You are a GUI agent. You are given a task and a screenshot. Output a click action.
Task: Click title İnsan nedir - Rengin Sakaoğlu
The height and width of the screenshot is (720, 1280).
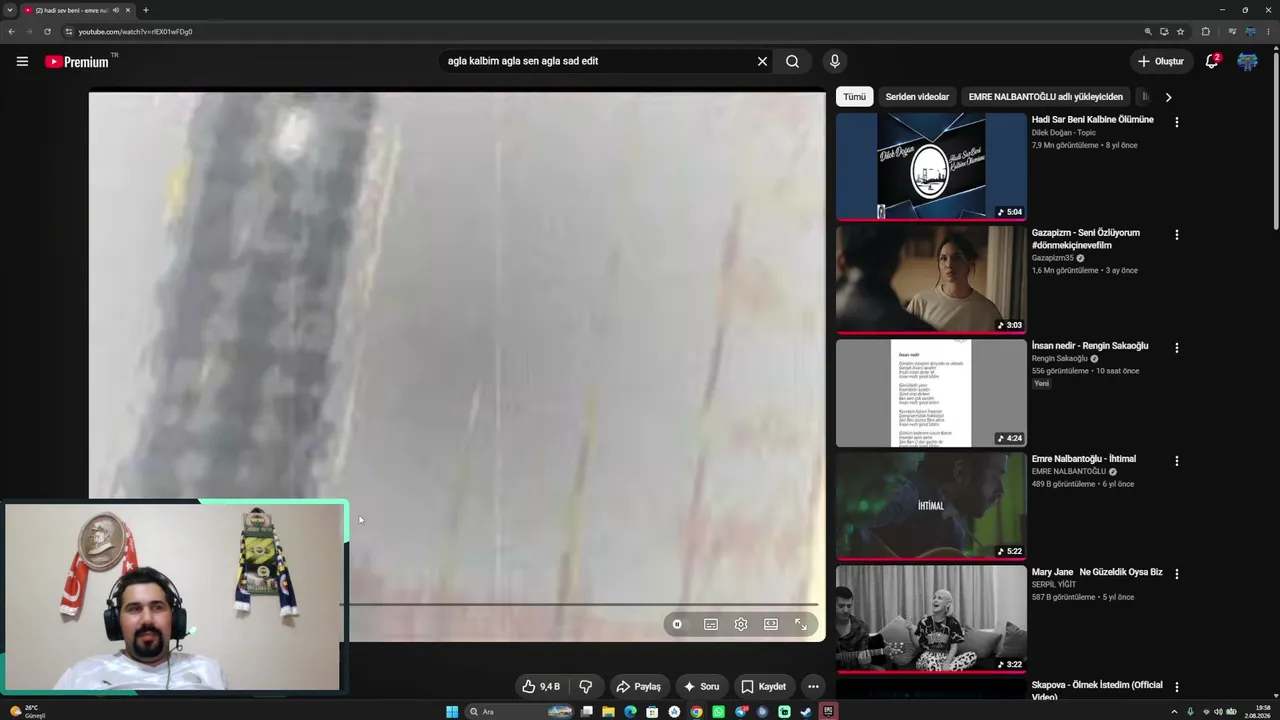[1090, 346]
